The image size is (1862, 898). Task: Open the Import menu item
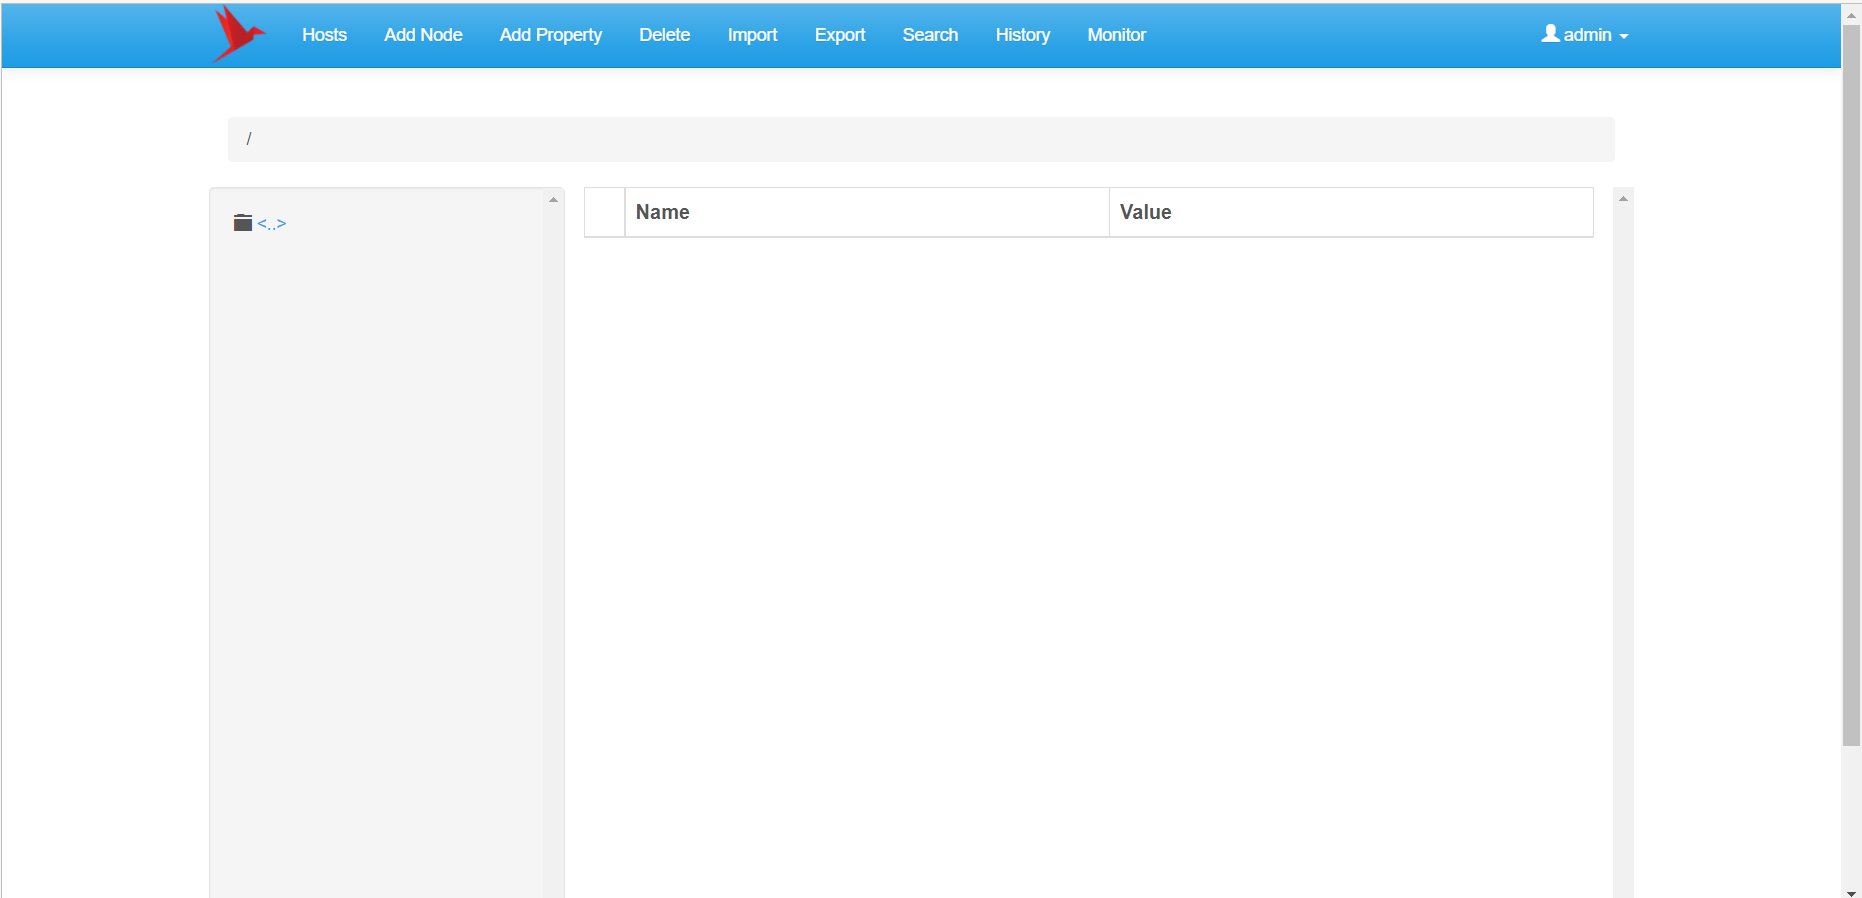pos(753,35)
